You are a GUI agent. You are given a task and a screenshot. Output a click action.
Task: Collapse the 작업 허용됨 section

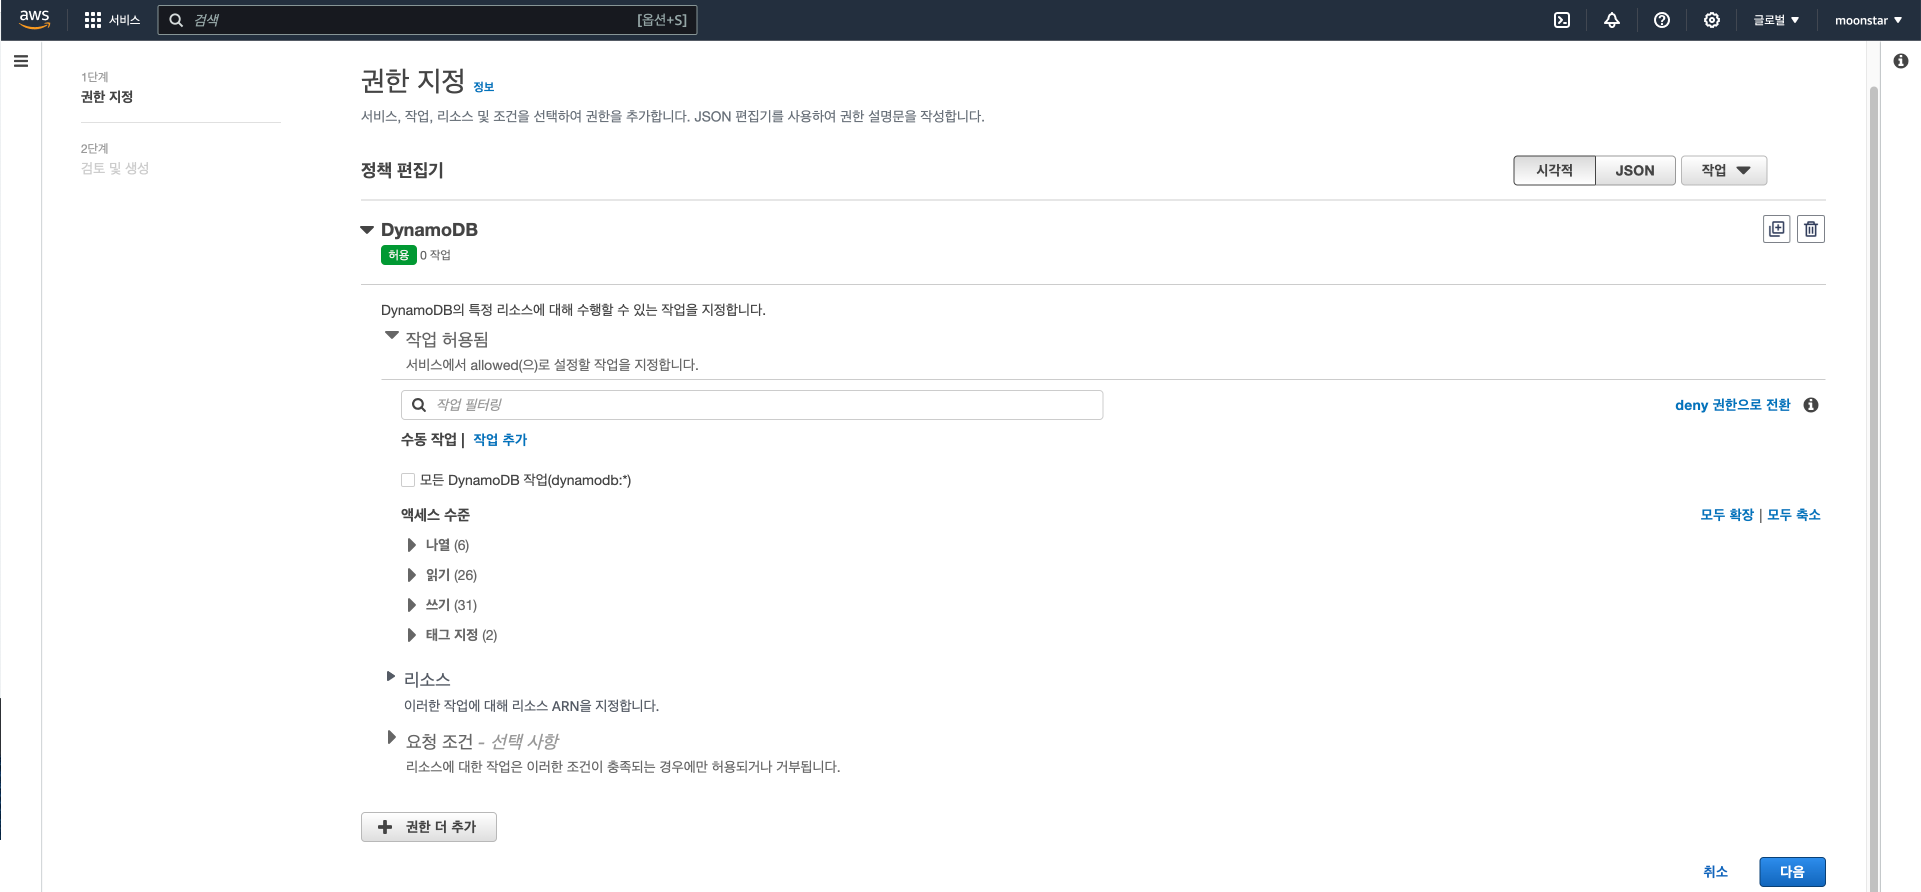coord(392,336)
